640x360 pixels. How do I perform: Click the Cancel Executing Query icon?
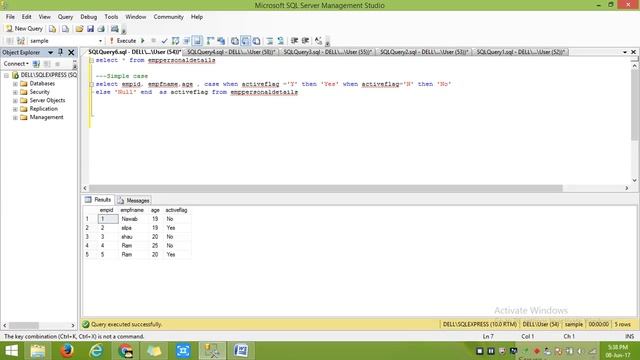coord(153,41)
